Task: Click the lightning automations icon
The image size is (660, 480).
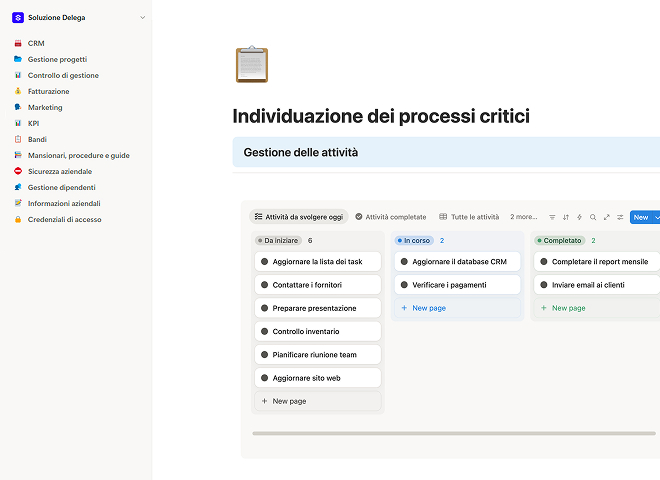Action: 579,217
